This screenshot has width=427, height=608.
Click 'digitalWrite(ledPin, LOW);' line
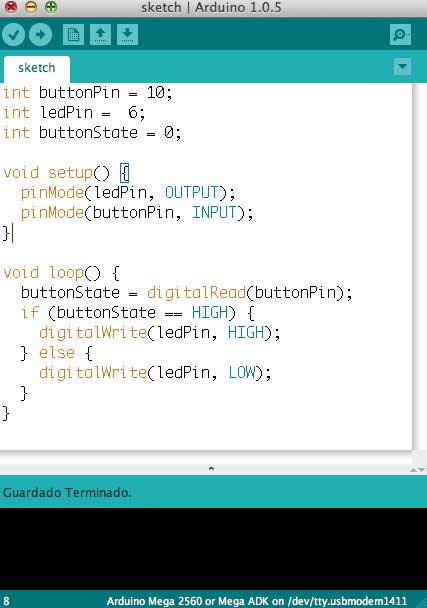coord(155,373)
